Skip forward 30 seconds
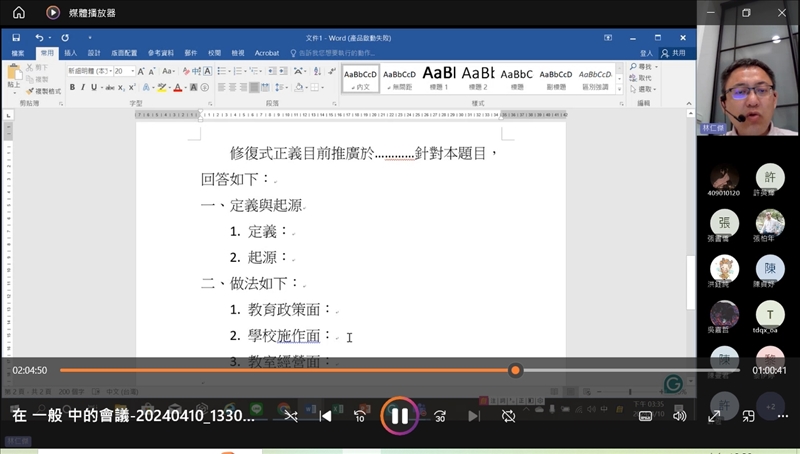 [439, 416]
